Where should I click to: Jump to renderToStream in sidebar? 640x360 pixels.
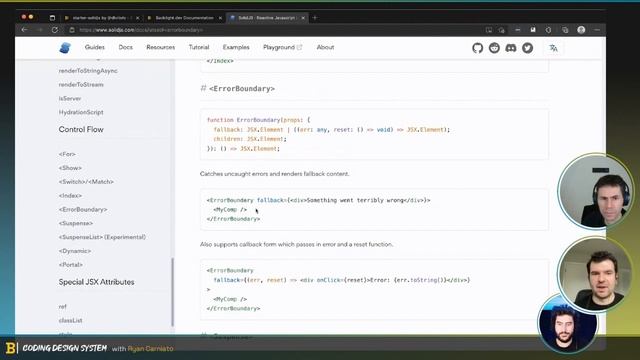[81, 84]
